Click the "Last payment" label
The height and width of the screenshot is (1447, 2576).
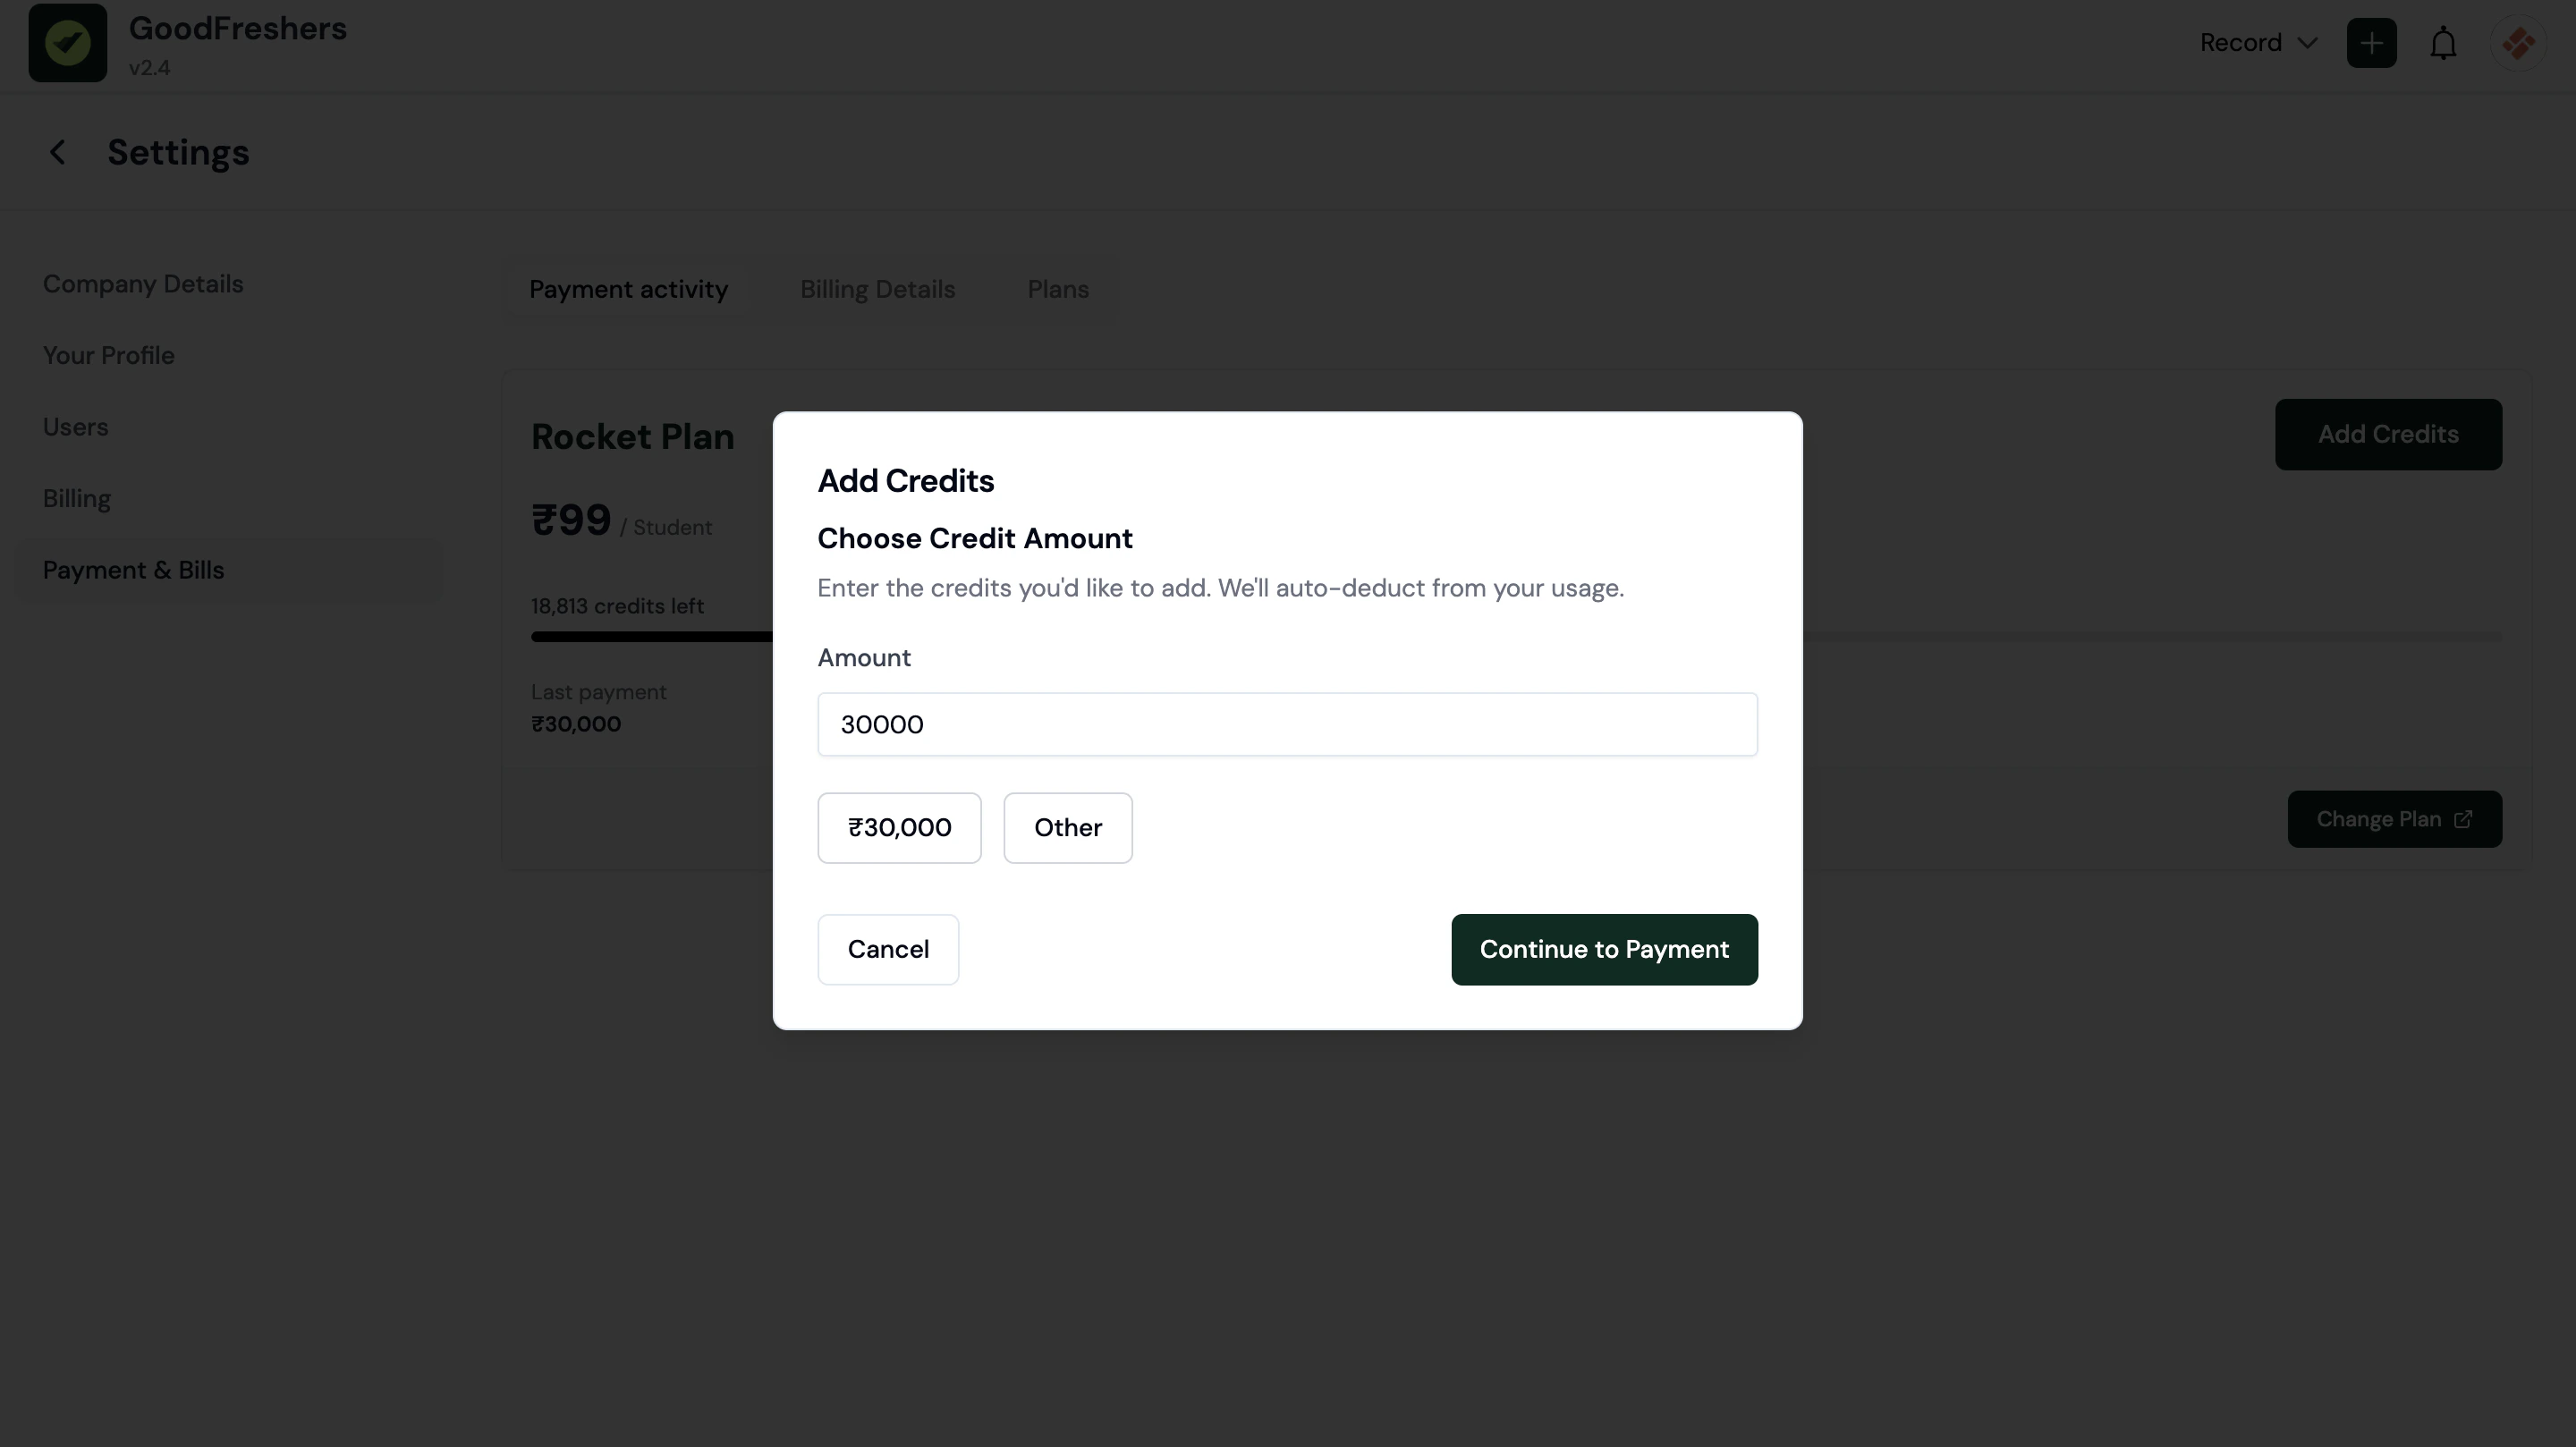pos(598,692)
